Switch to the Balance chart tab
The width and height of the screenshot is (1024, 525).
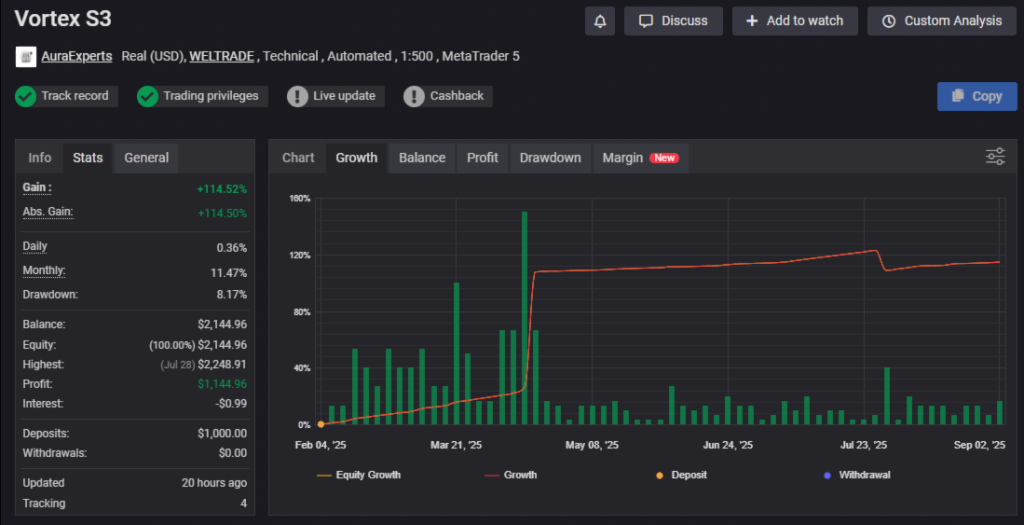(x=422, y=158)
